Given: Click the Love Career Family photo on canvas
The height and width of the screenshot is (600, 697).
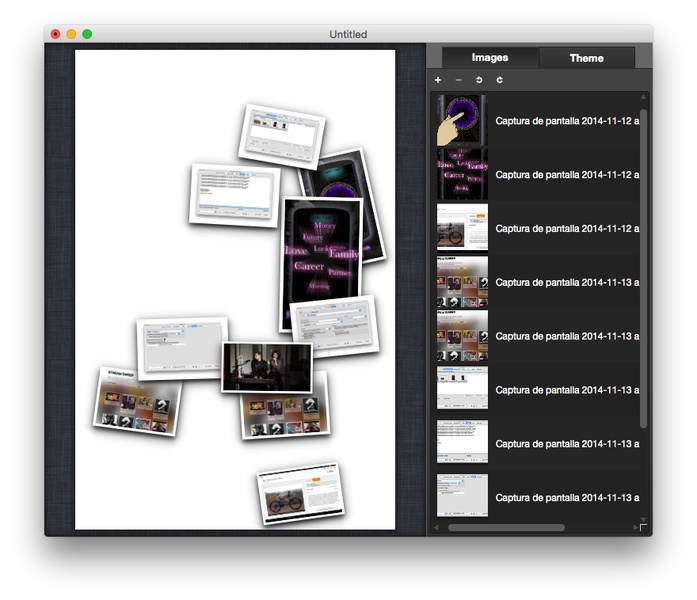Looking at the screenshot, I should [318, 262].
